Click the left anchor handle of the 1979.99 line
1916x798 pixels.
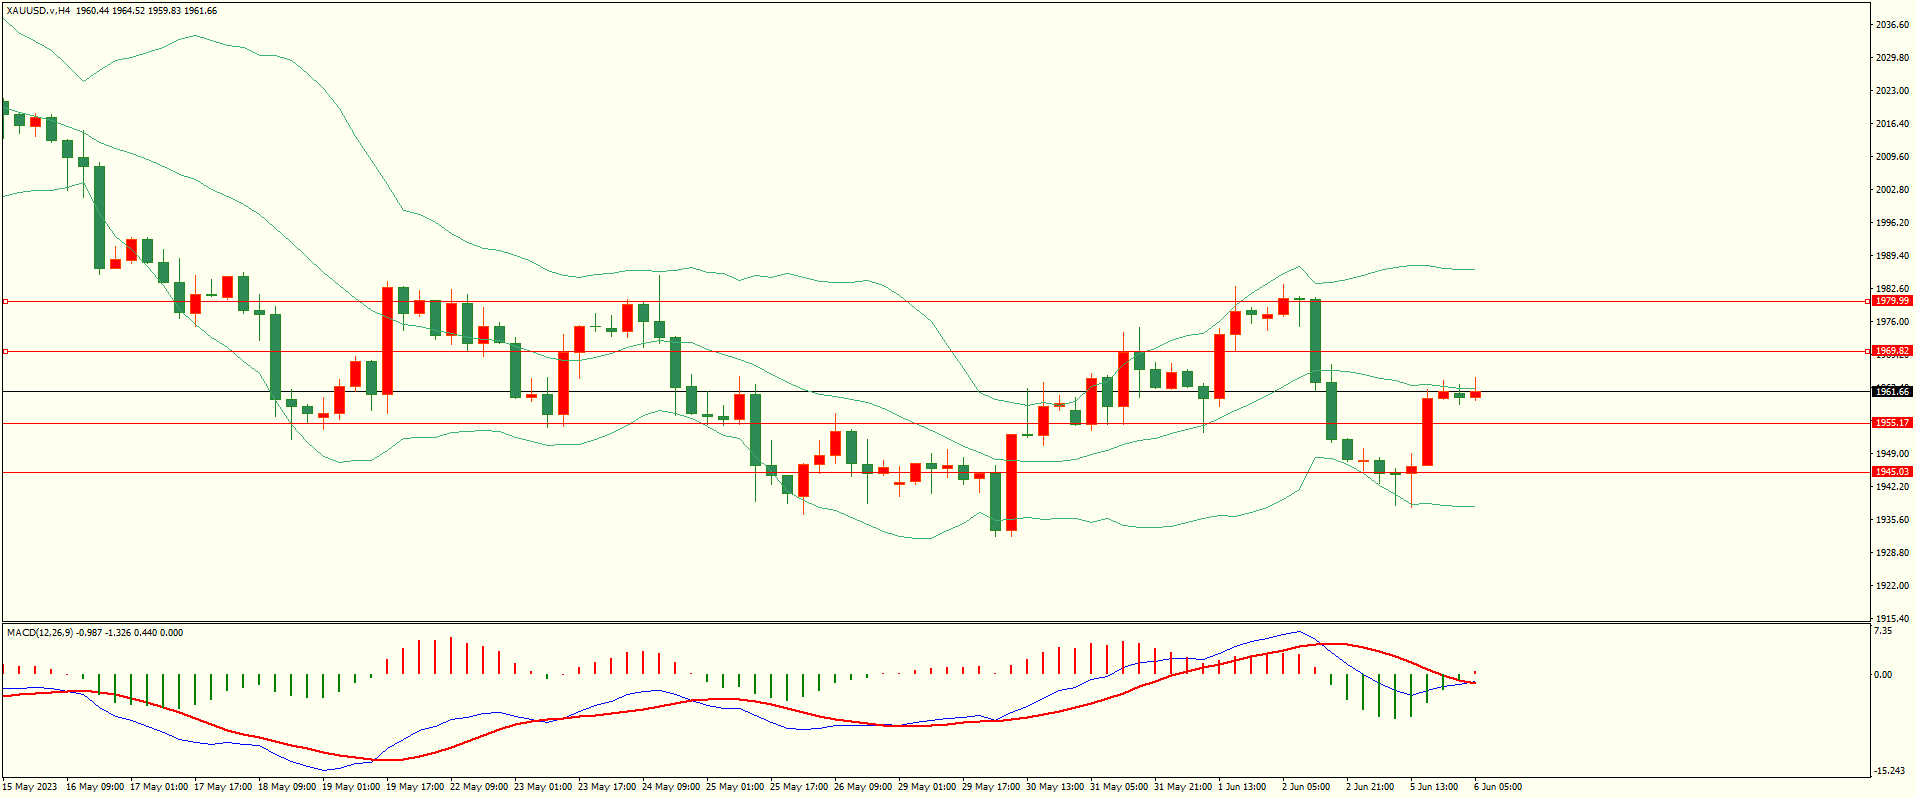pyautogui.click(x=5, y=301)
